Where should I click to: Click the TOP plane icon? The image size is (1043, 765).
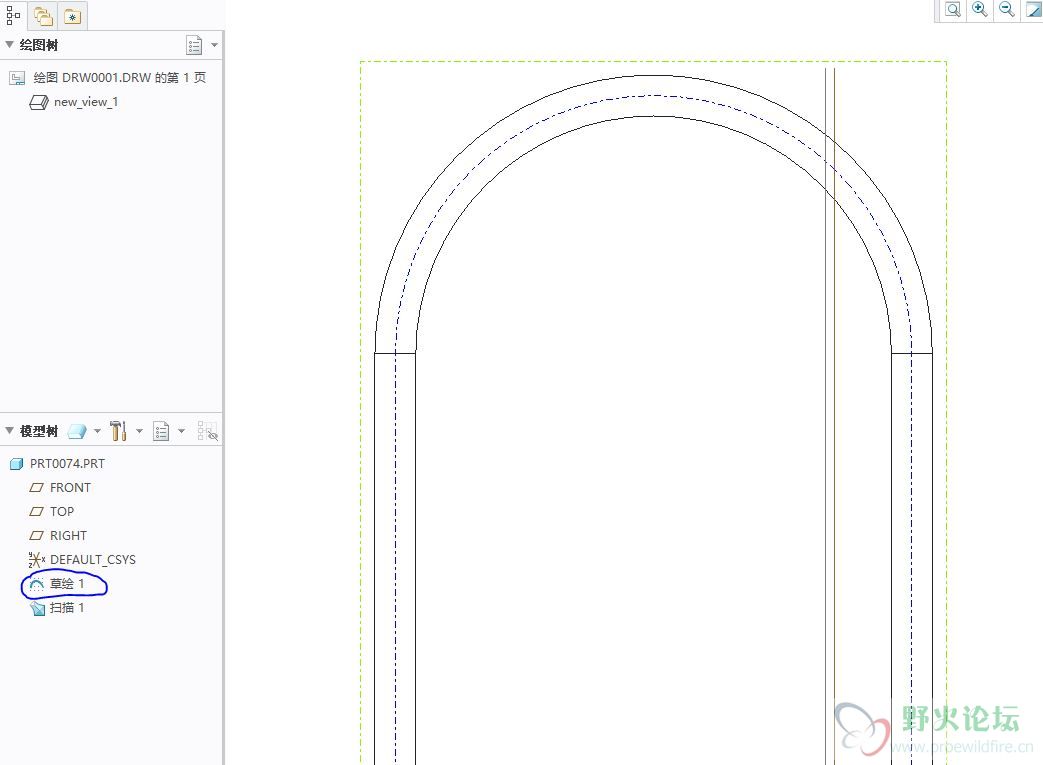point(37,512)
